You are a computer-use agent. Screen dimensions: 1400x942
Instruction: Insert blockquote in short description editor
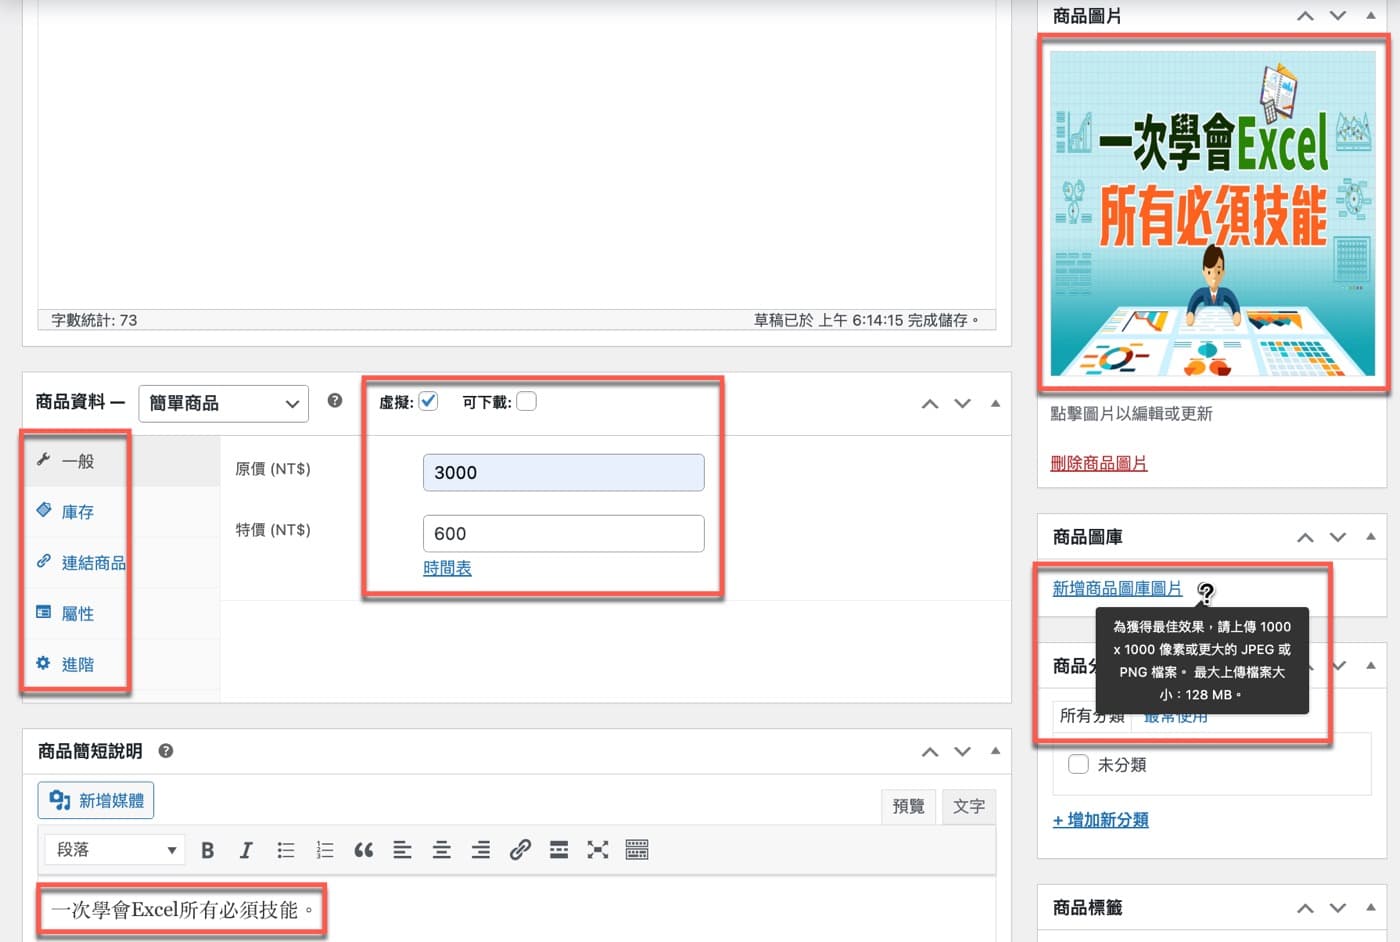tap(364, 850)
